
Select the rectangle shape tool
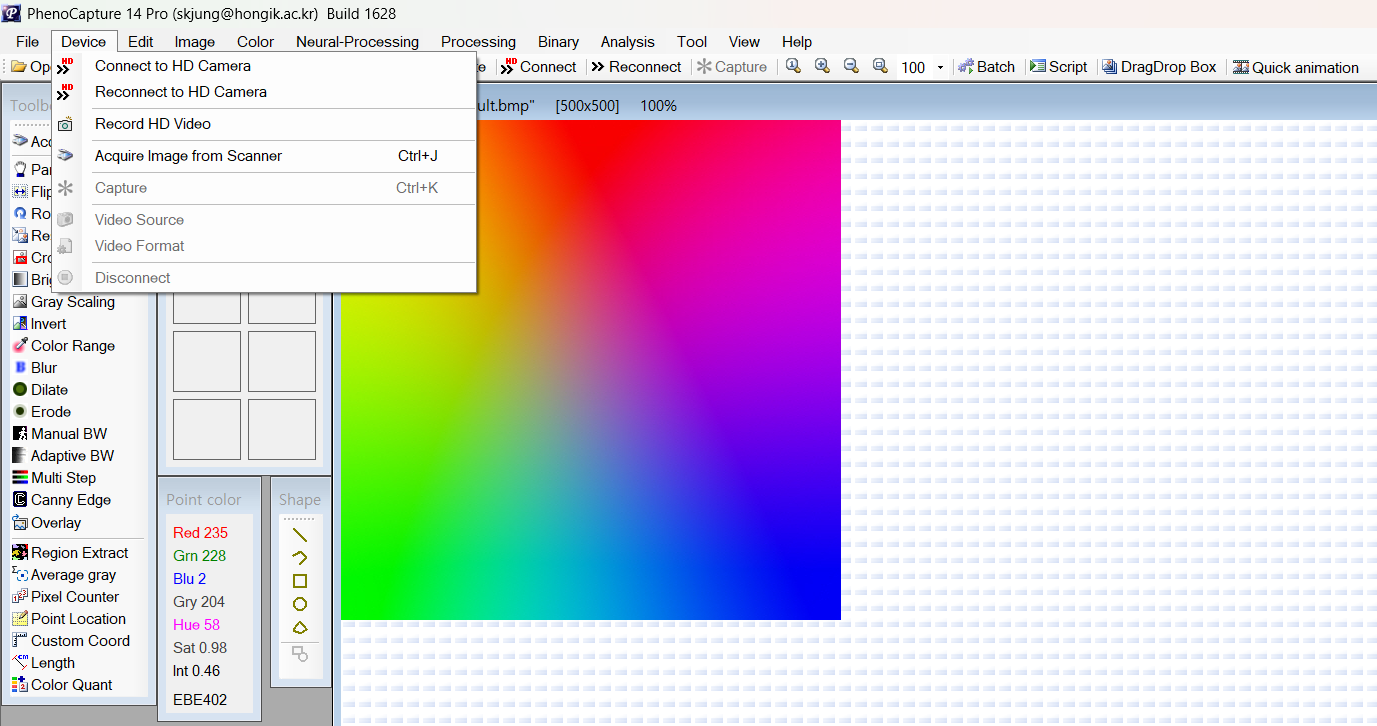coord(299,581)
